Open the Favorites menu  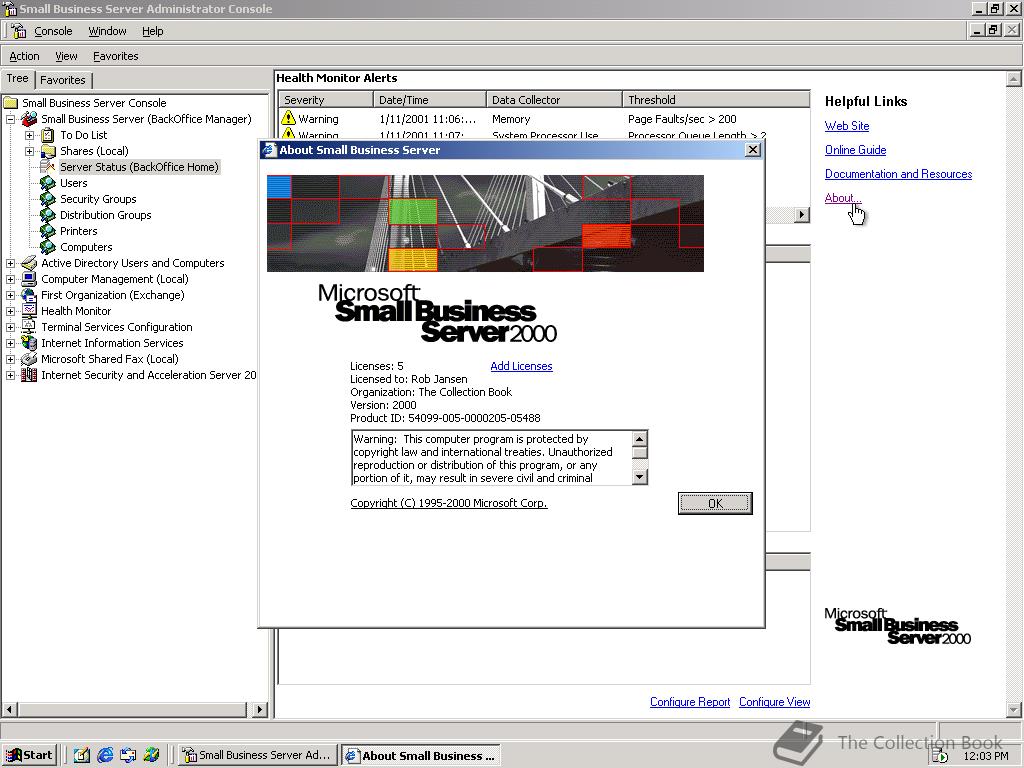click(116, 56)
